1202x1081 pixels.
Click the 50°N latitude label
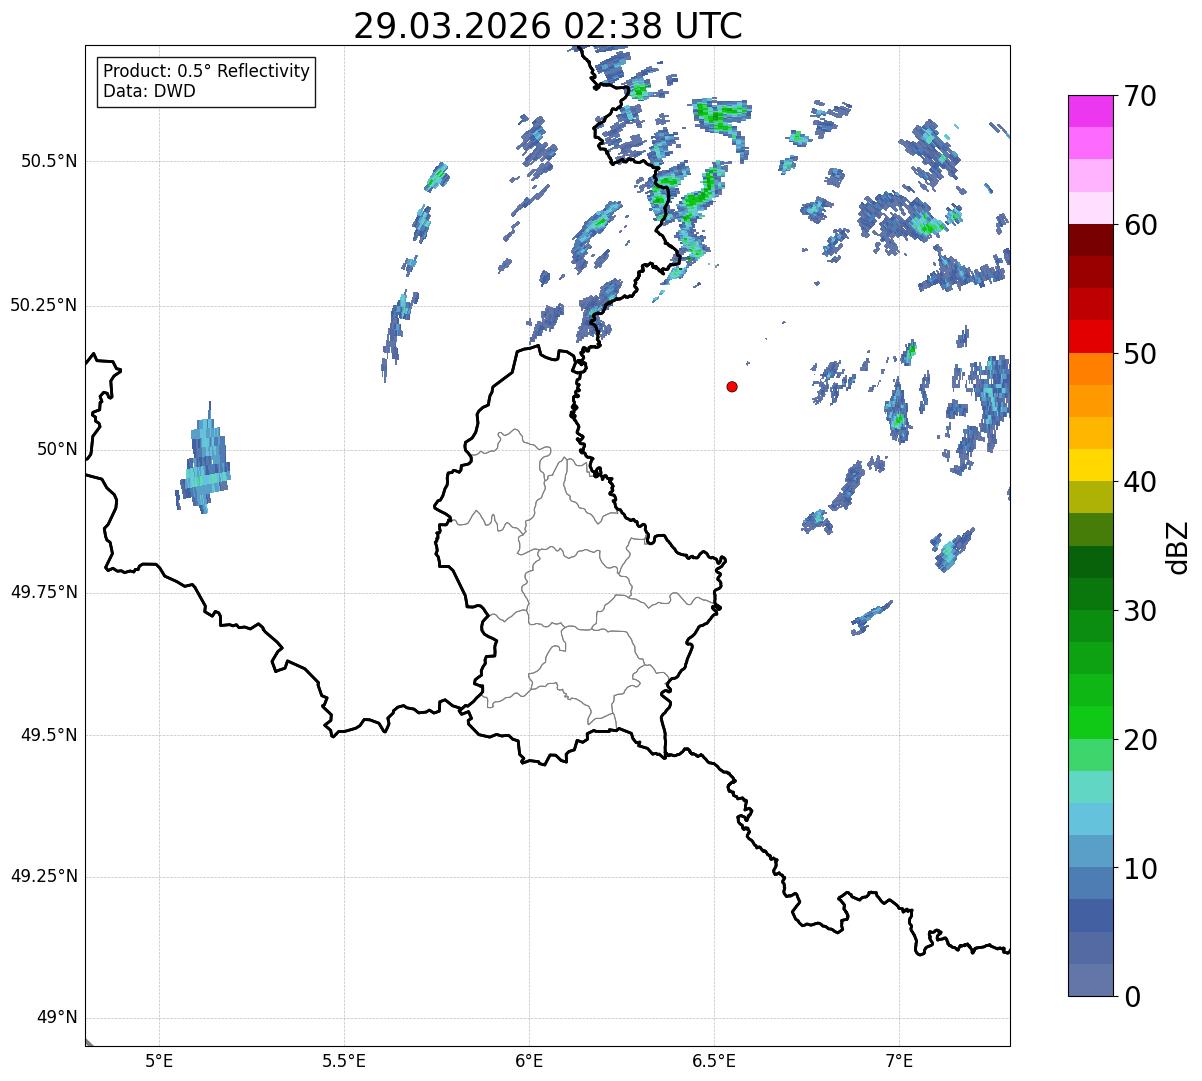click(x=57, y=449)
